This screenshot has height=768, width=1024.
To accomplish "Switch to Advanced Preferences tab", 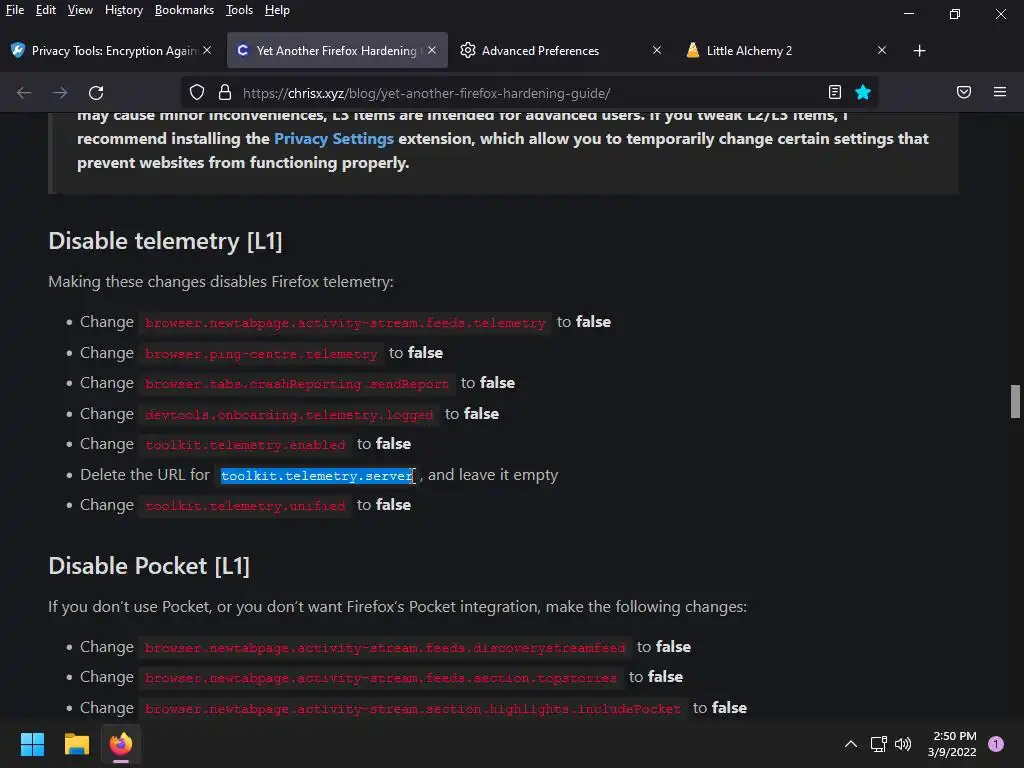I will click(560, 50).
